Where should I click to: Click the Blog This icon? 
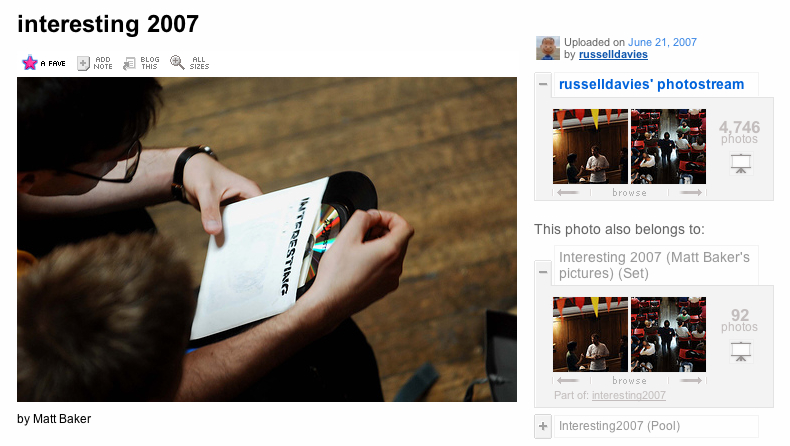[x=129, y=63]
